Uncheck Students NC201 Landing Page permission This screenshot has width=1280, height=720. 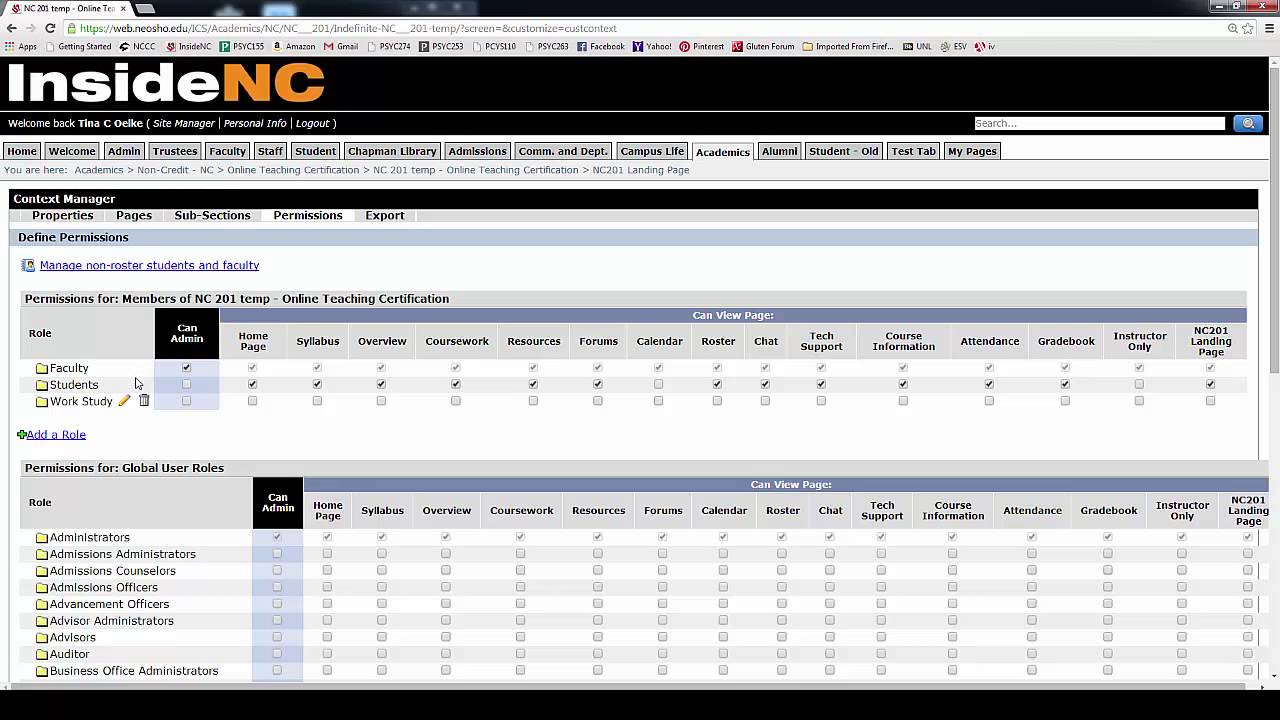tap(1210, 384)
